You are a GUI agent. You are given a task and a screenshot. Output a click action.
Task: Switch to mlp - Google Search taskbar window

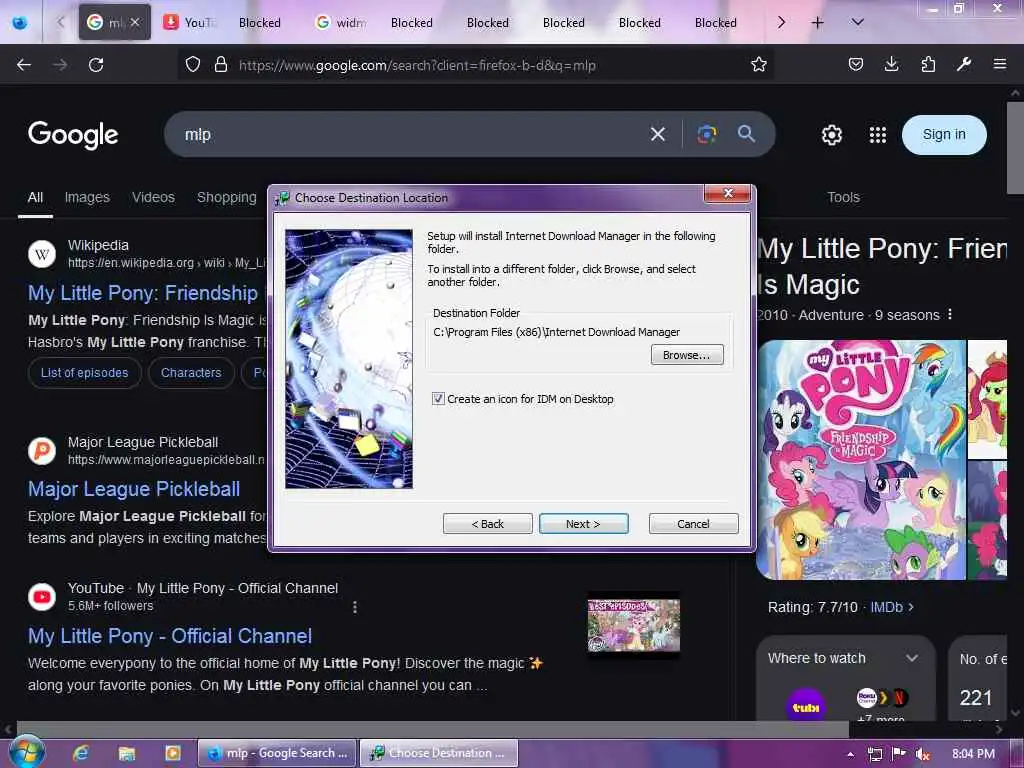277,753
